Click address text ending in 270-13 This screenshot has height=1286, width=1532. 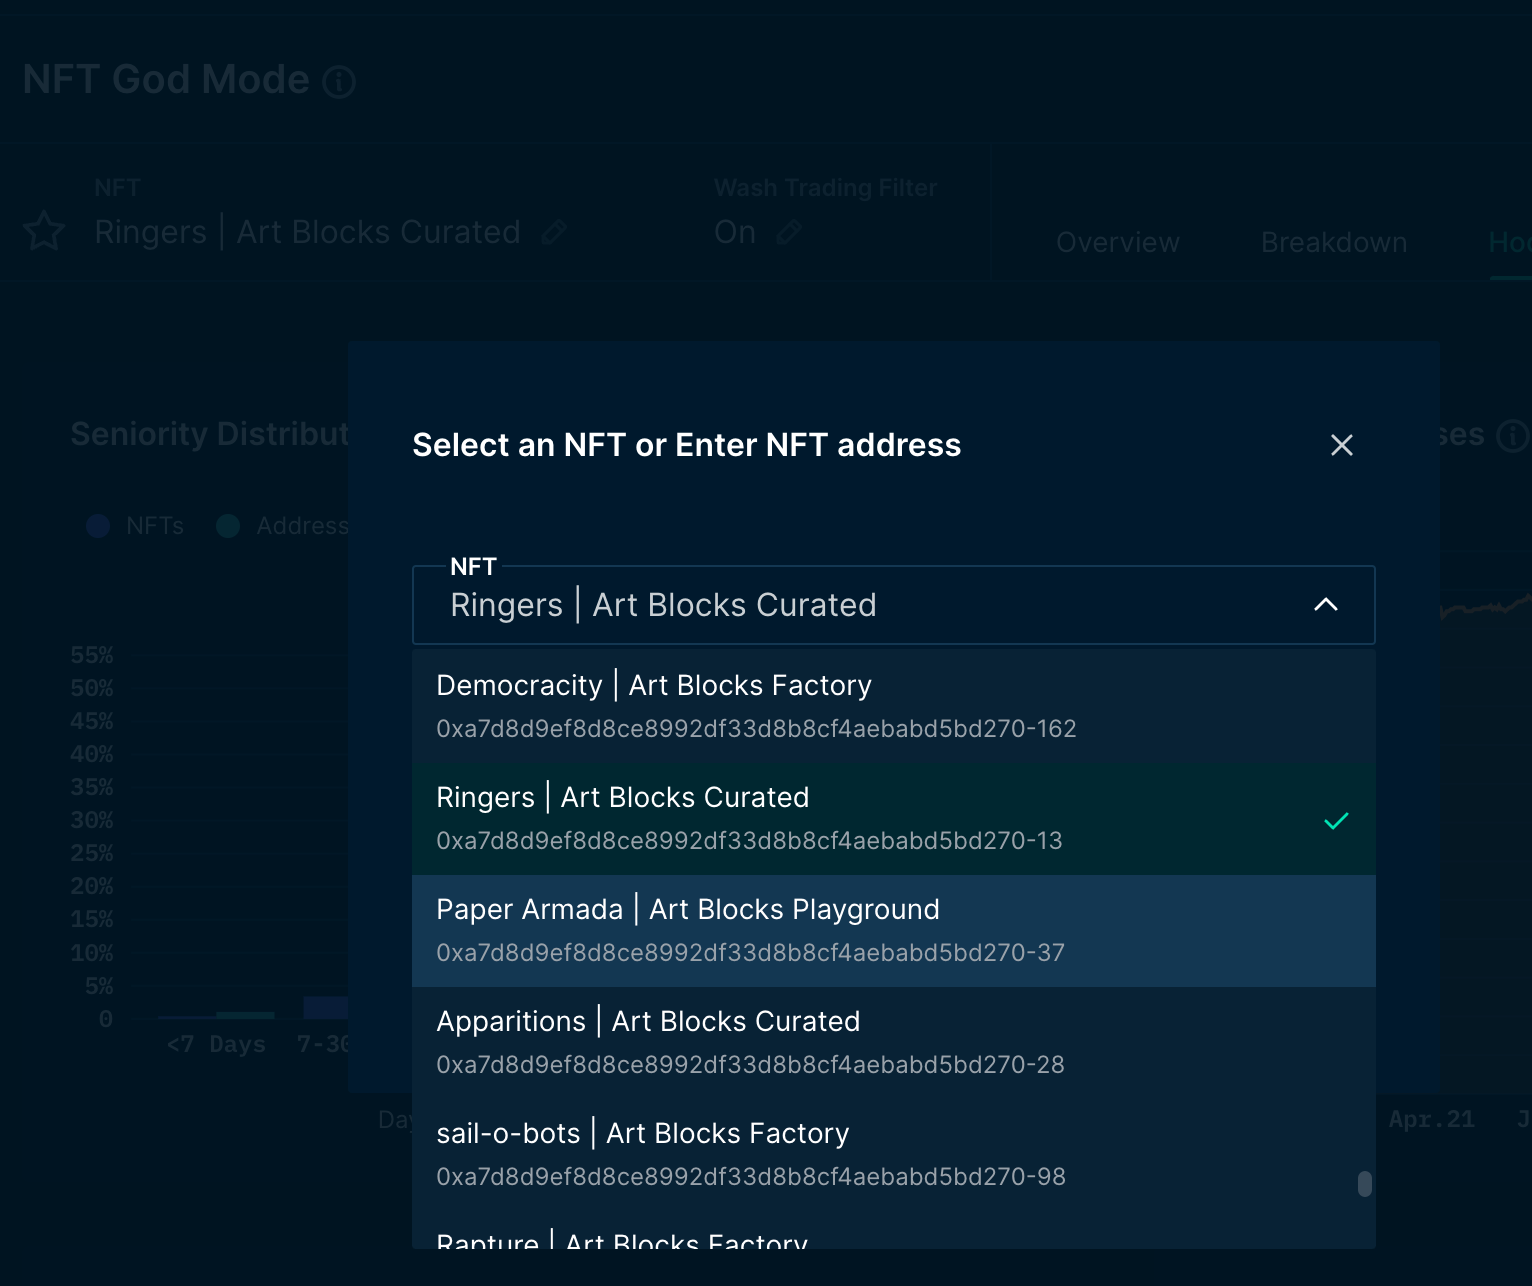[749, 841]
